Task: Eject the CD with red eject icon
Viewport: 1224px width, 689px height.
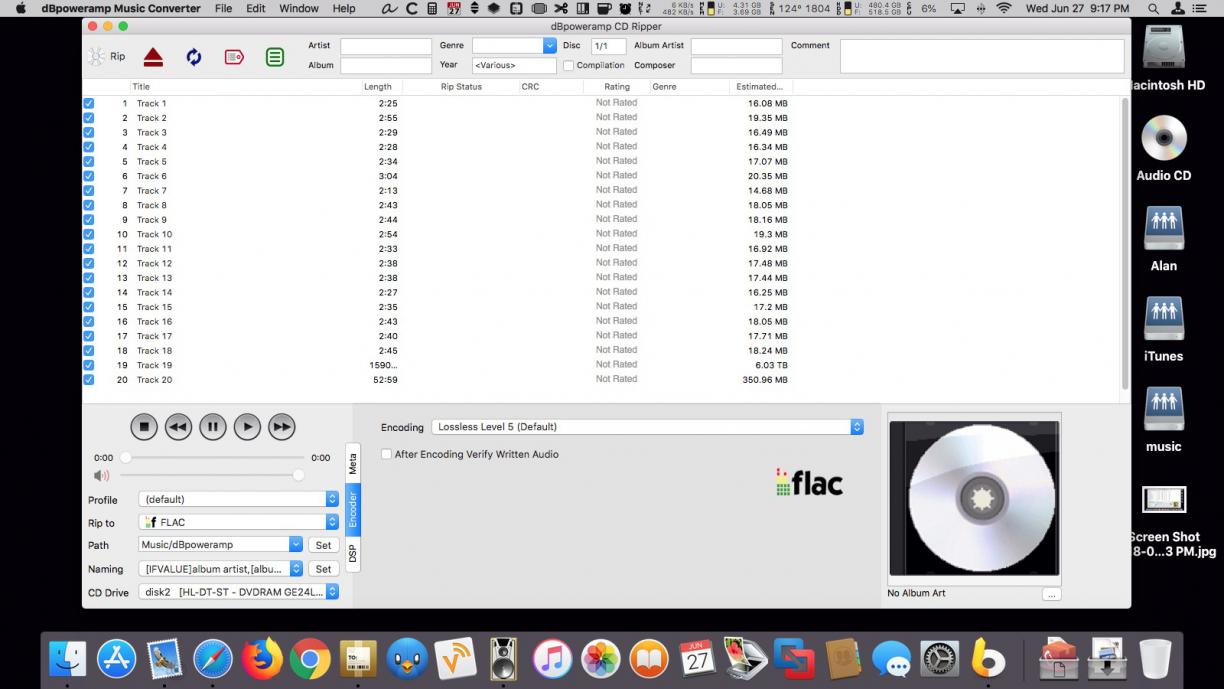Action: pos(152,57)
